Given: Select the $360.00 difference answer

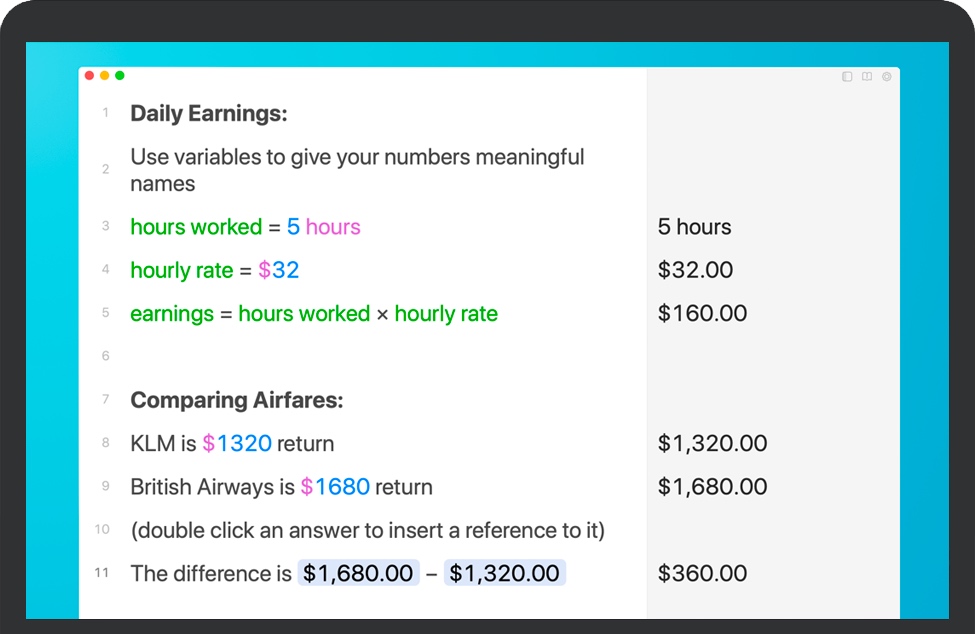Looking at the screenshot, I should (x=702, y=573).
